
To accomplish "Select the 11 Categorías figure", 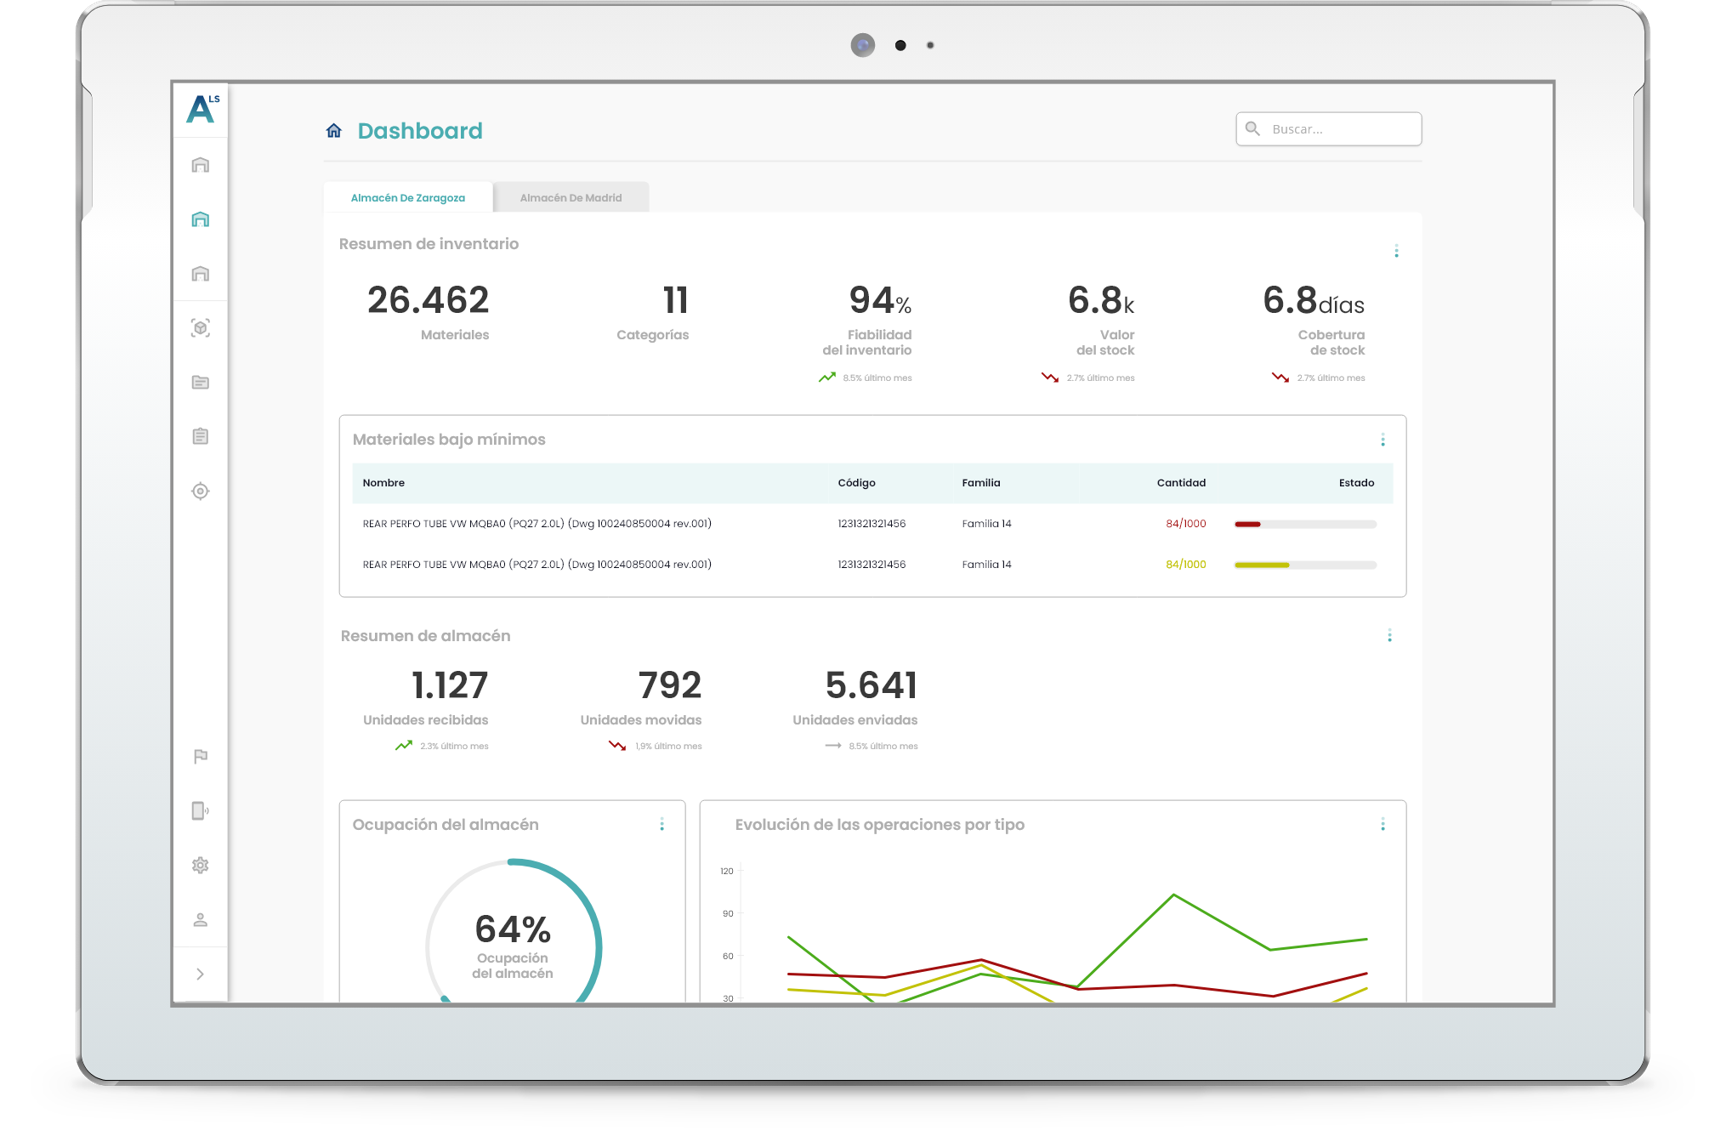I will coord(675,300).
